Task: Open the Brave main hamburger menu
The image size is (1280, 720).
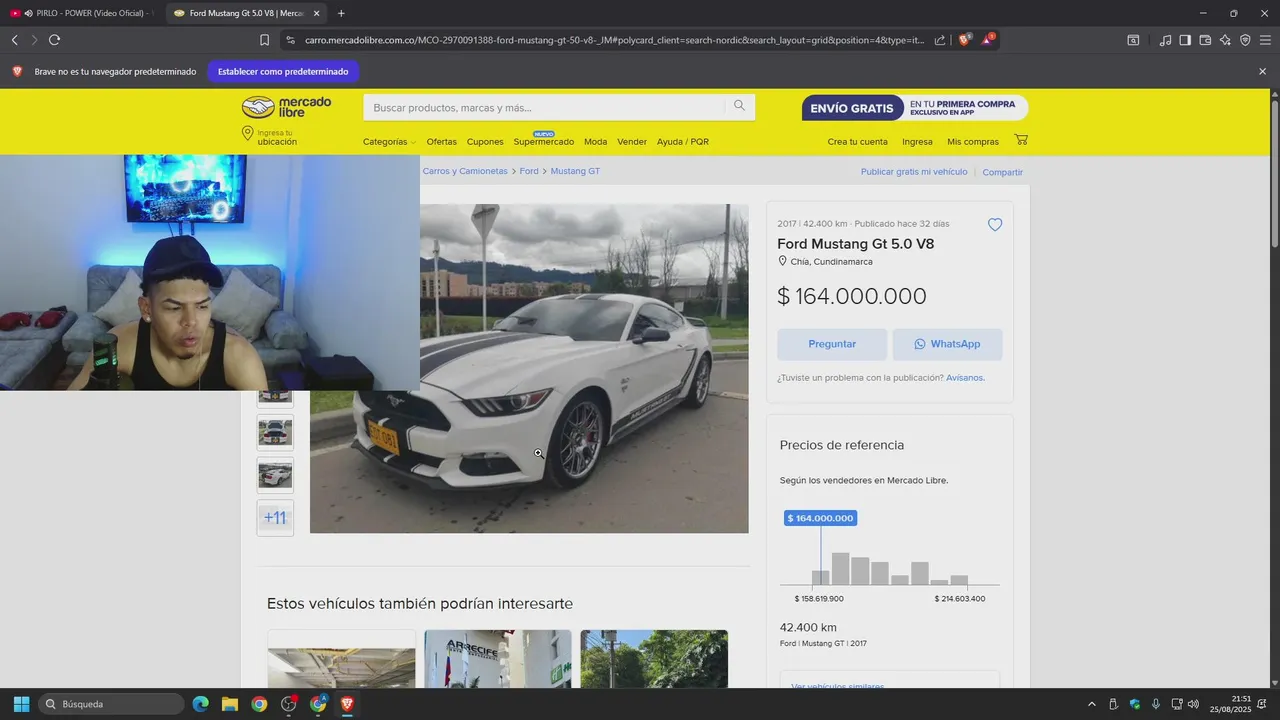Action: 1265,40
